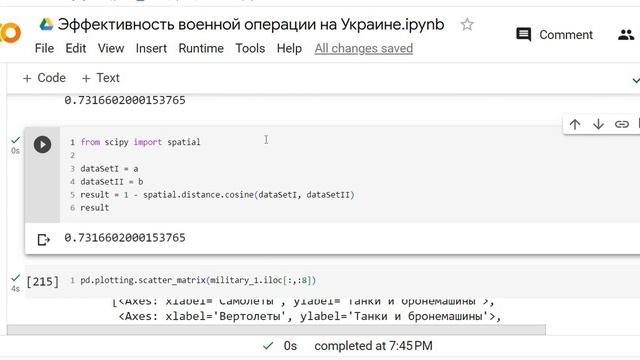Click the horizontal scrollbar under output

[276, 330]
